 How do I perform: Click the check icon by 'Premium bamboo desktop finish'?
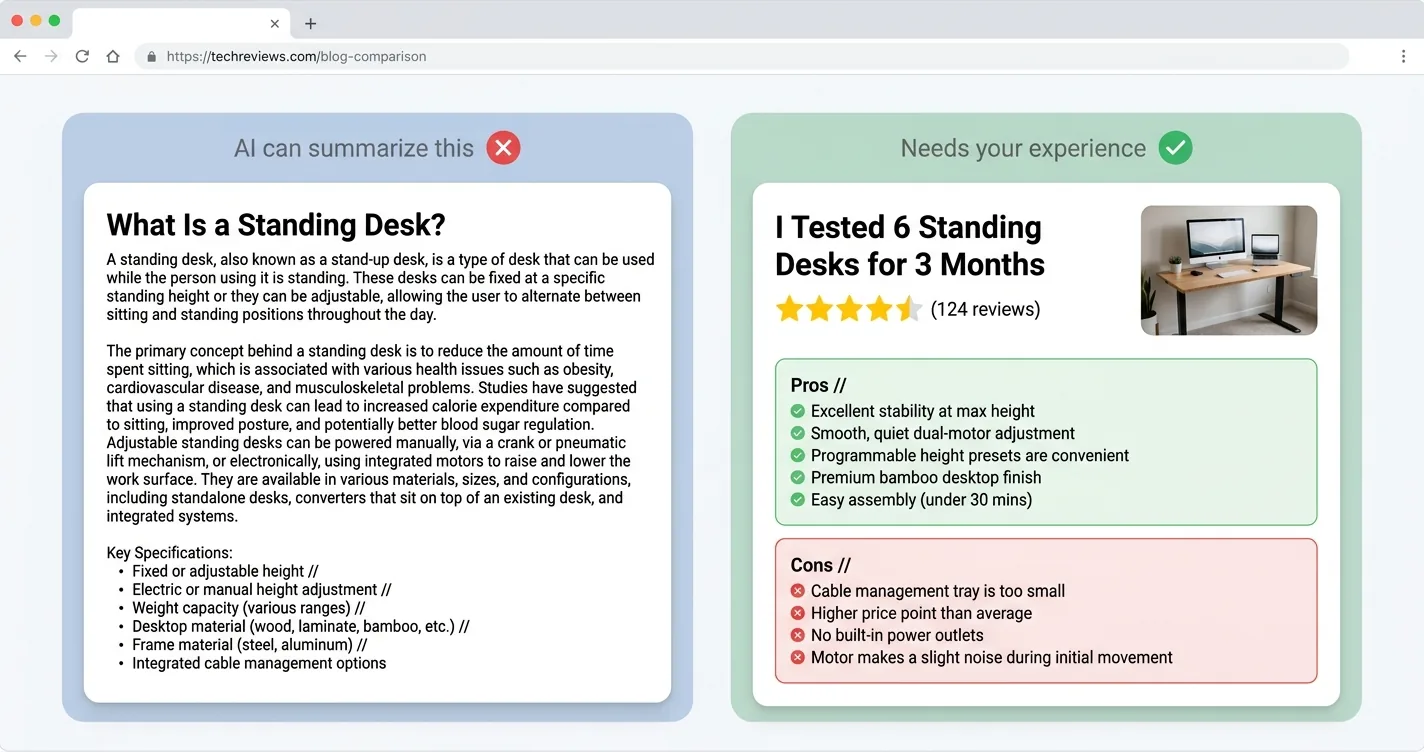[797, 477]
